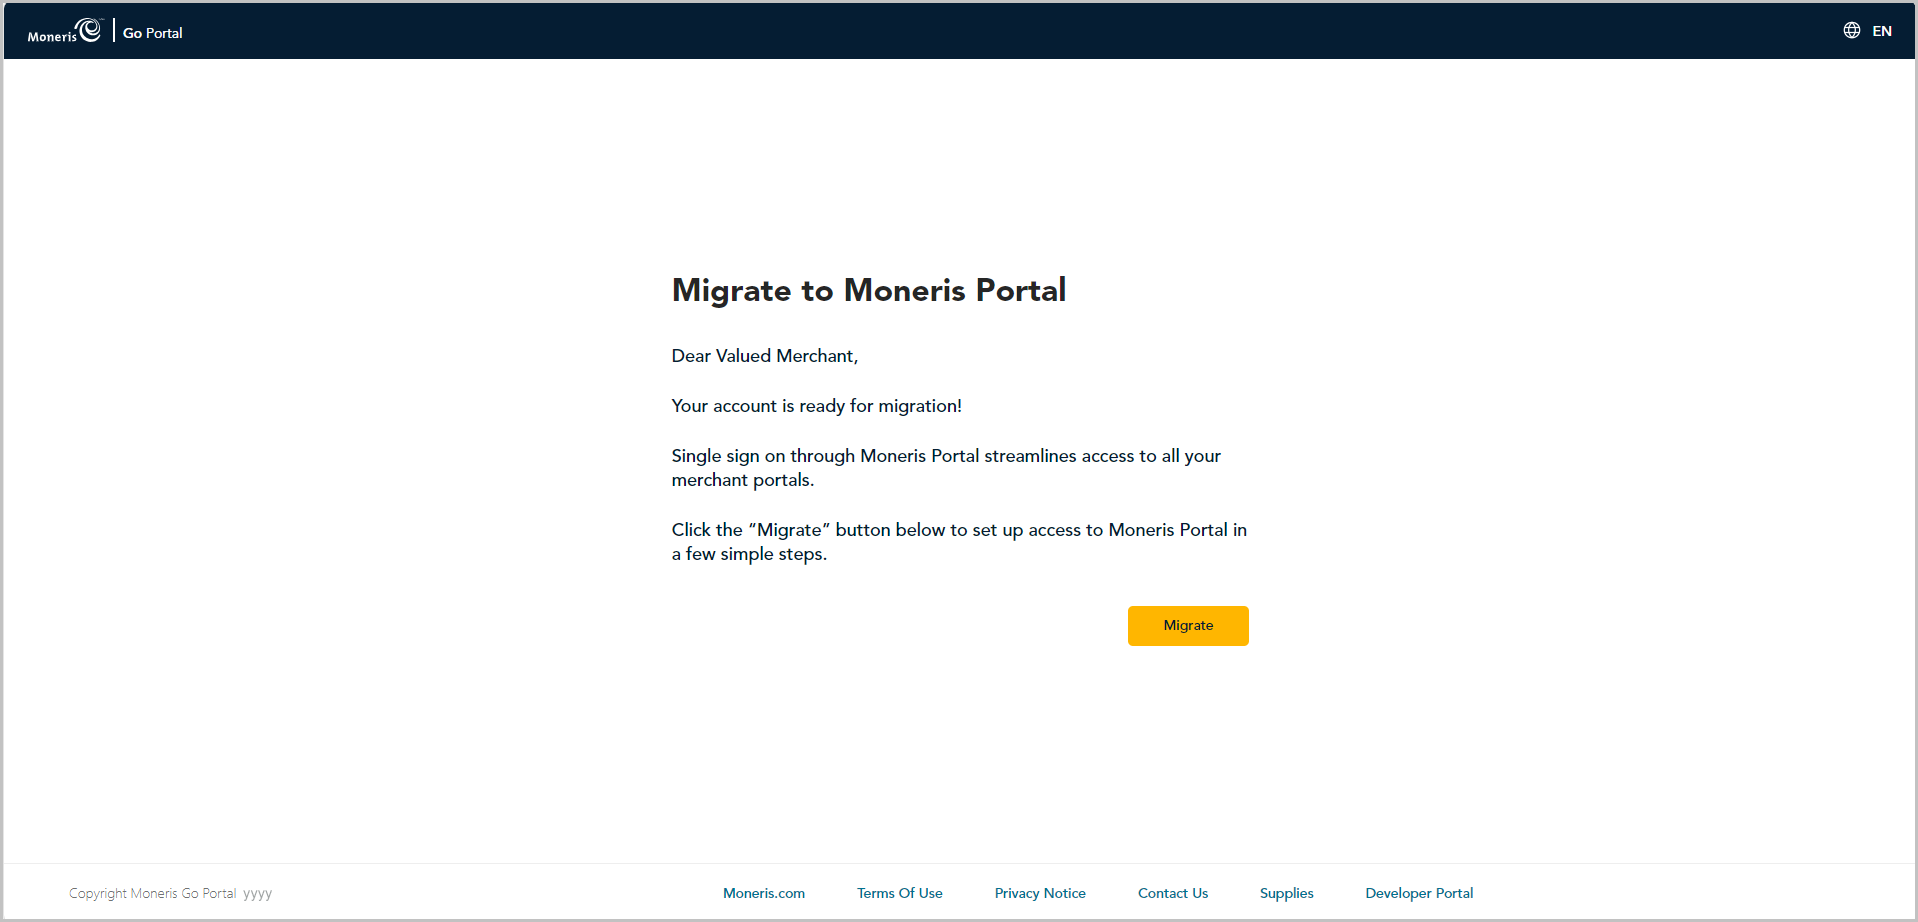The height and width of the screenshot is (922, 1918).
Task: Click "Your account is ready for migration!" text
Action: (x=817, y=406)
